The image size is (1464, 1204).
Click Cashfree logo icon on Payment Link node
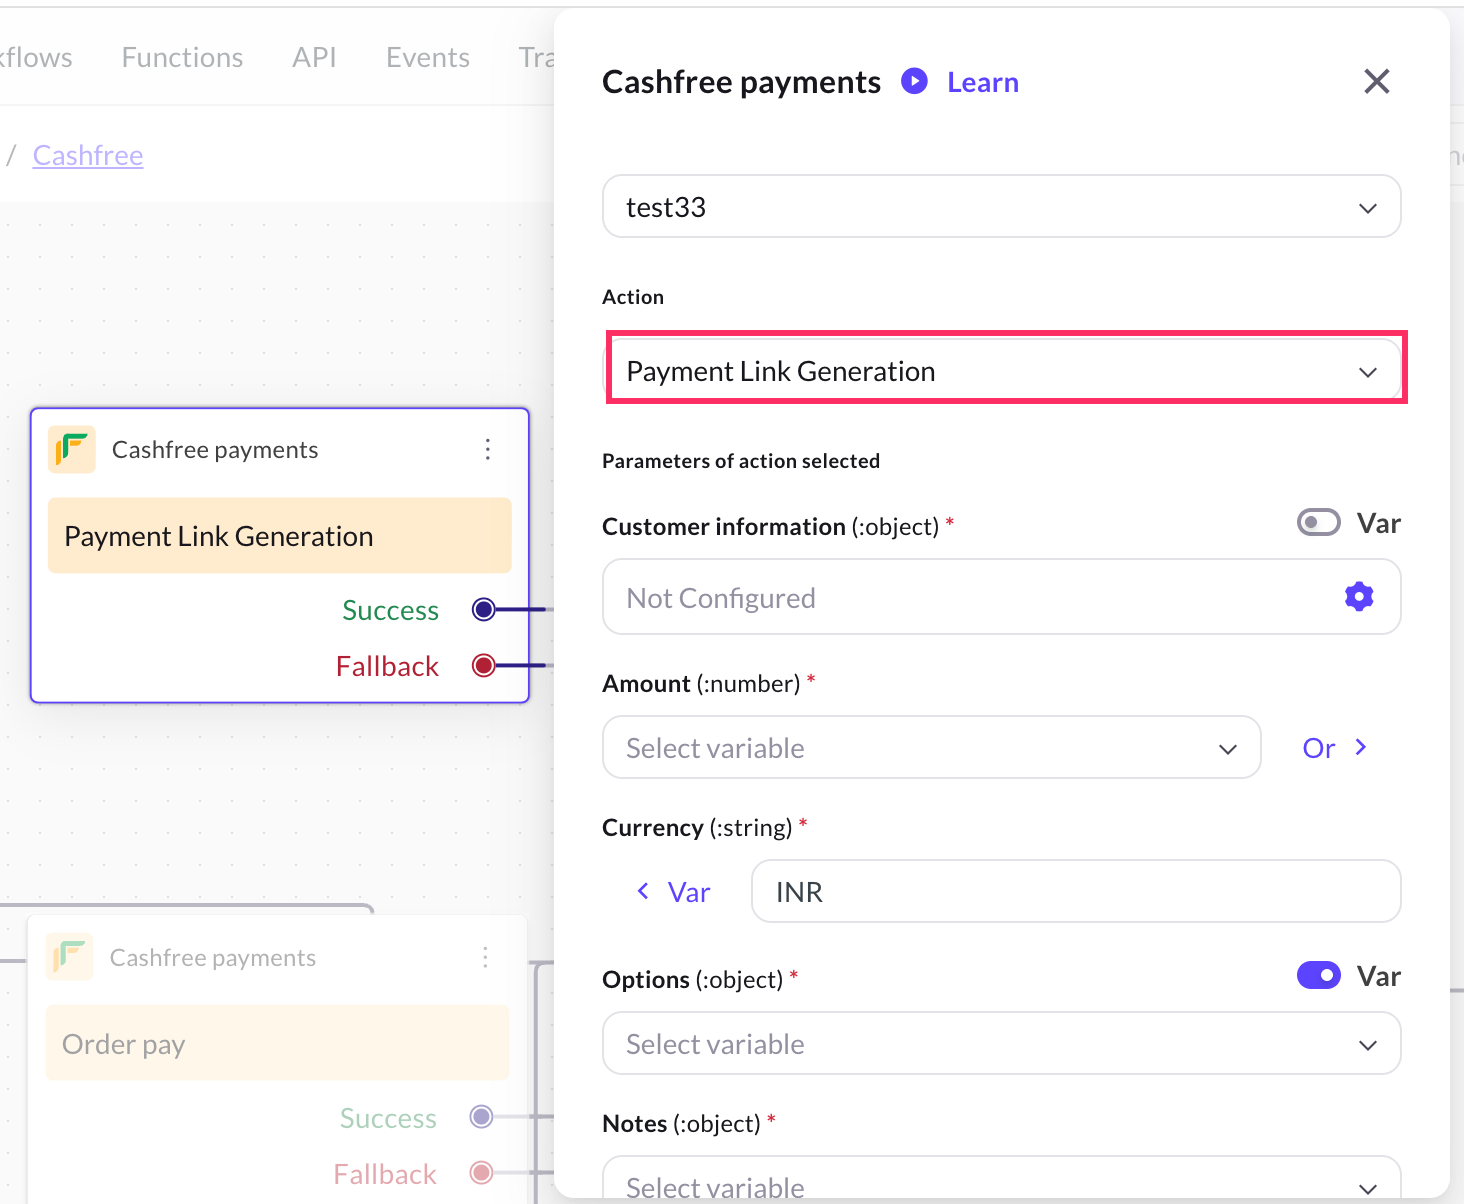[x=72, y=449]
